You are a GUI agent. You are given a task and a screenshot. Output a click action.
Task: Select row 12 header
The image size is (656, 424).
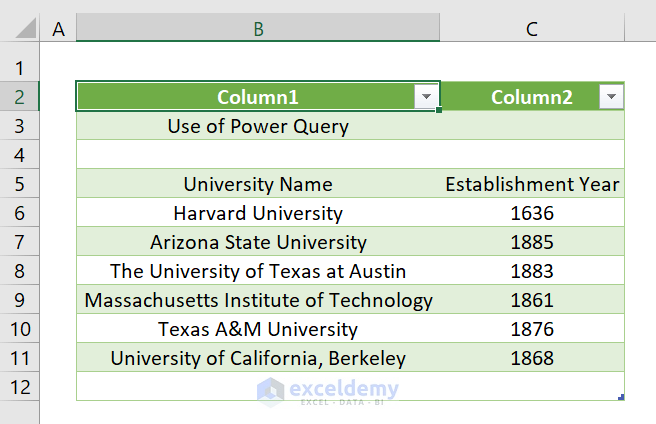tap(19, 386)
